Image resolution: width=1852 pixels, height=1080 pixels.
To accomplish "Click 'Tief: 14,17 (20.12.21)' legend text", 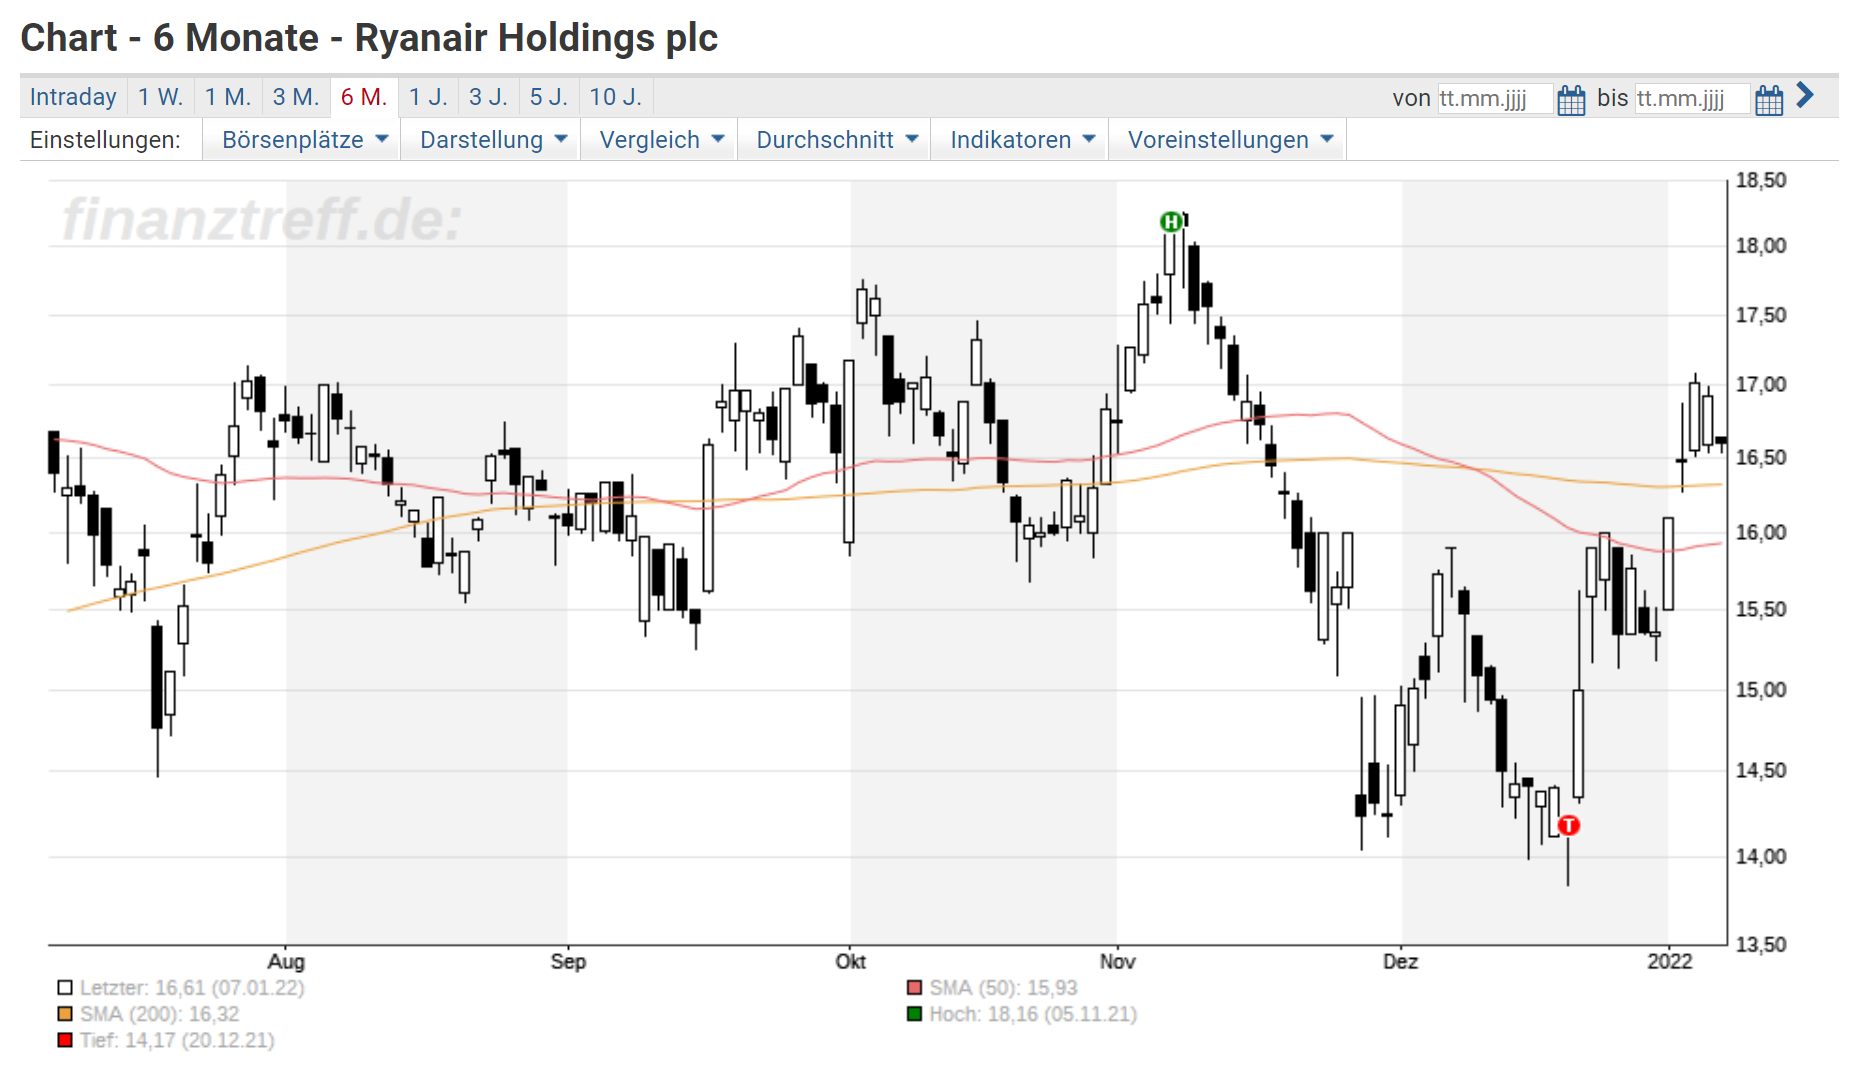I will (x=177, y=1040).
